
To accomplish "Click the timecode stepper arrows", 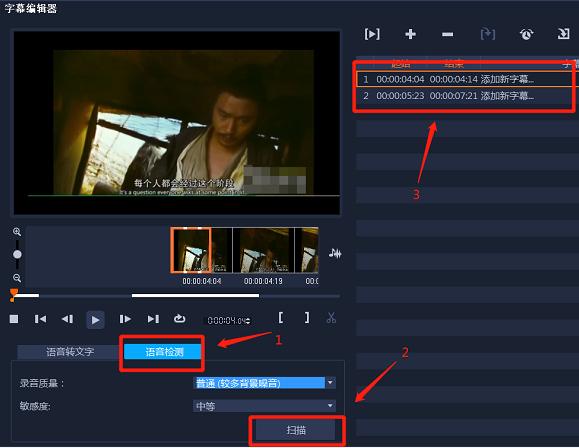I will (248, 321).
